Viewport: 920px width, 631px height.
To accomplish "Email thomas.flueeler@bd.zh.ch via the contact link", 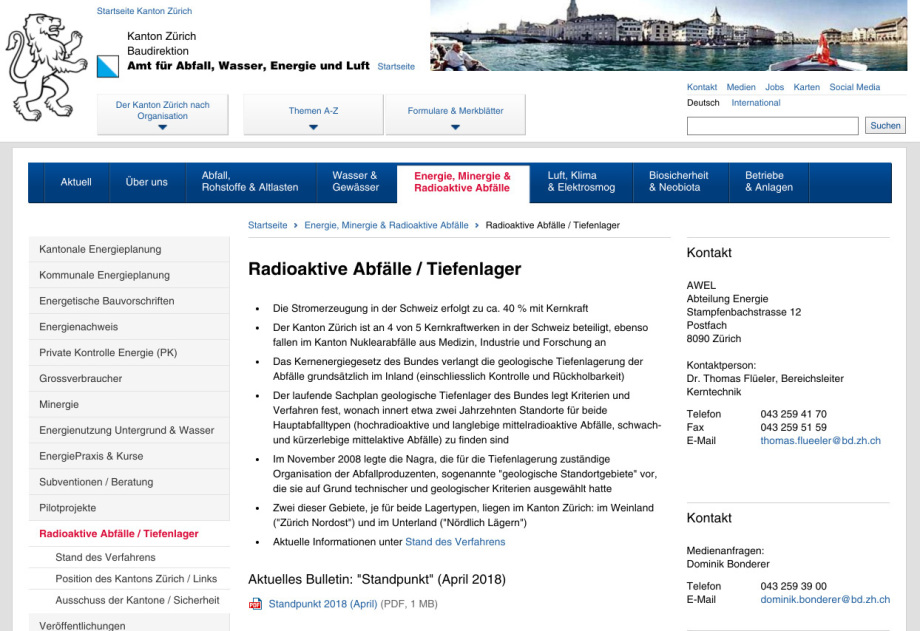I will (820, 440).
